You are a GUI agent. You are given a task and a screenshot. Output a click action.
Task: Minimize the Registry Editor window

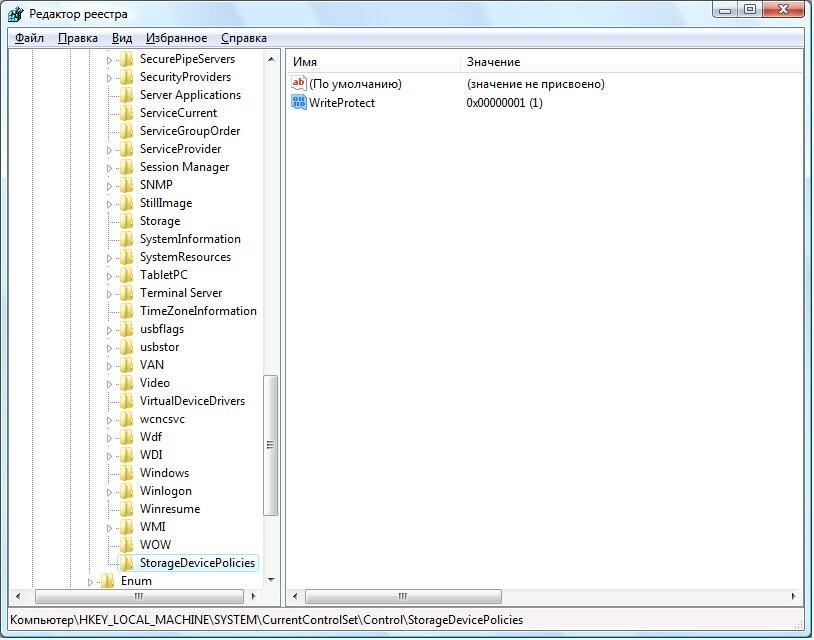726,10
